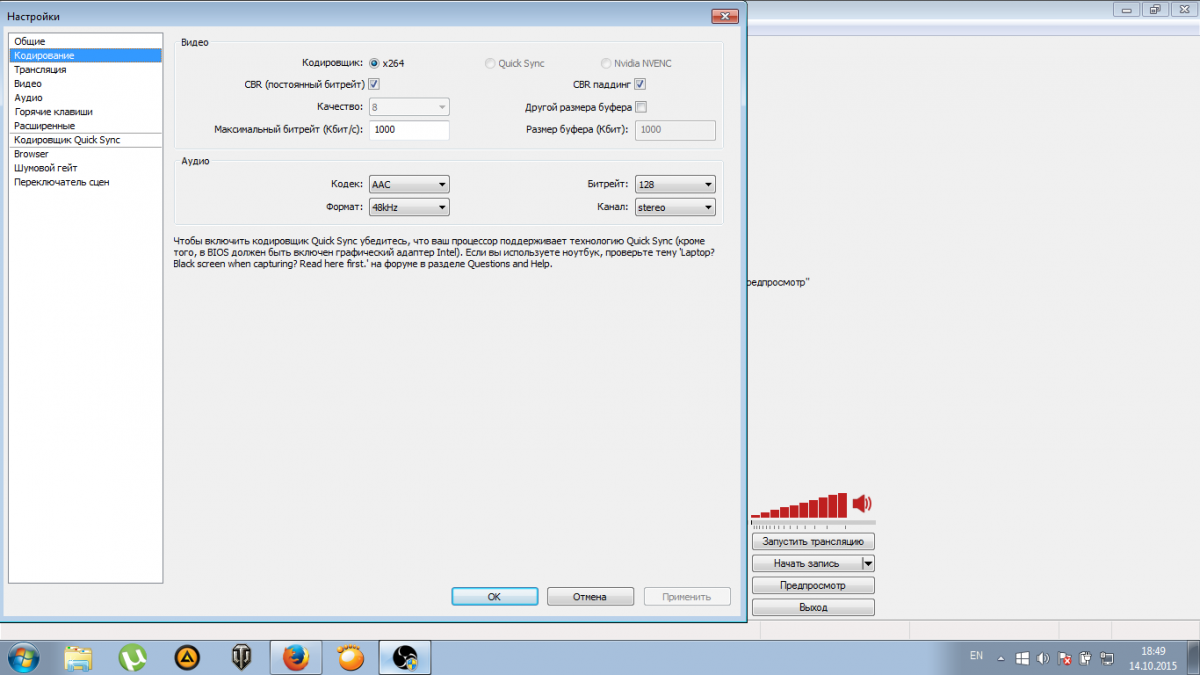This screenshot has height=675, width=1200.
Task: Toggle the CBR паддинг checkbox
Action: click(640, 85)
